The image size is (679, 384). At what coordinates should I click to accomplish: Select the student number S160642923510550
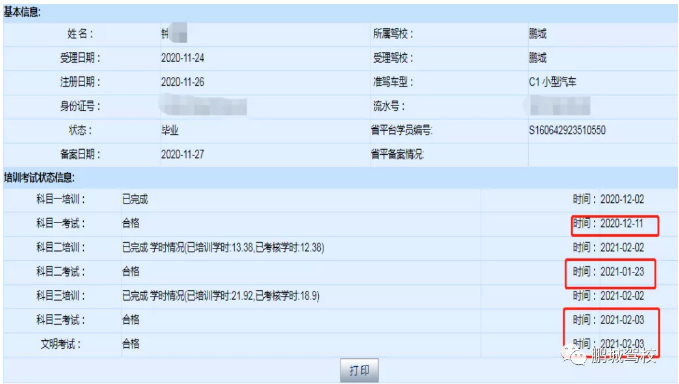567,130
